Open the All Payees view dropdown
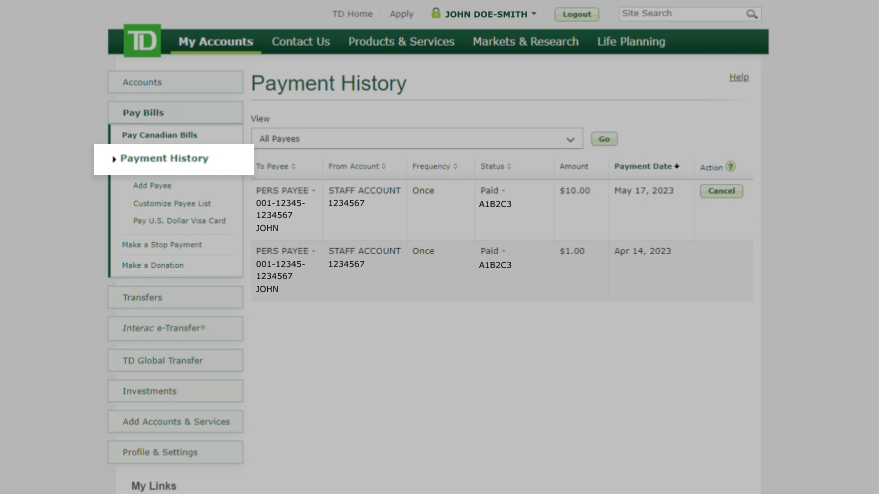879x494 pixels. click(417, 138)
